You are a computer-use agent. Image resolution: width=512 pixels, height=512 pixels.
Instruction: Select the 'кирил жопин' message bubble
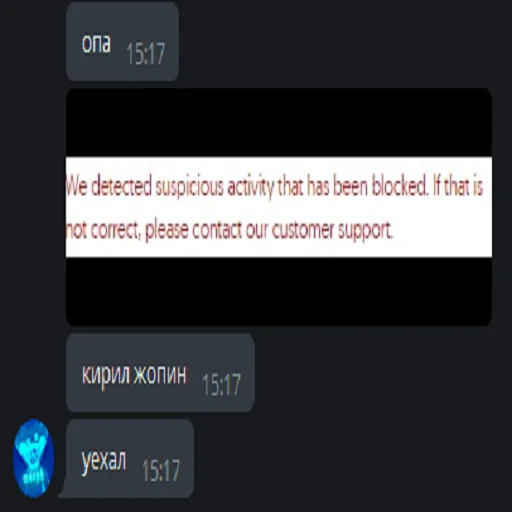click(x=160, y=372)
